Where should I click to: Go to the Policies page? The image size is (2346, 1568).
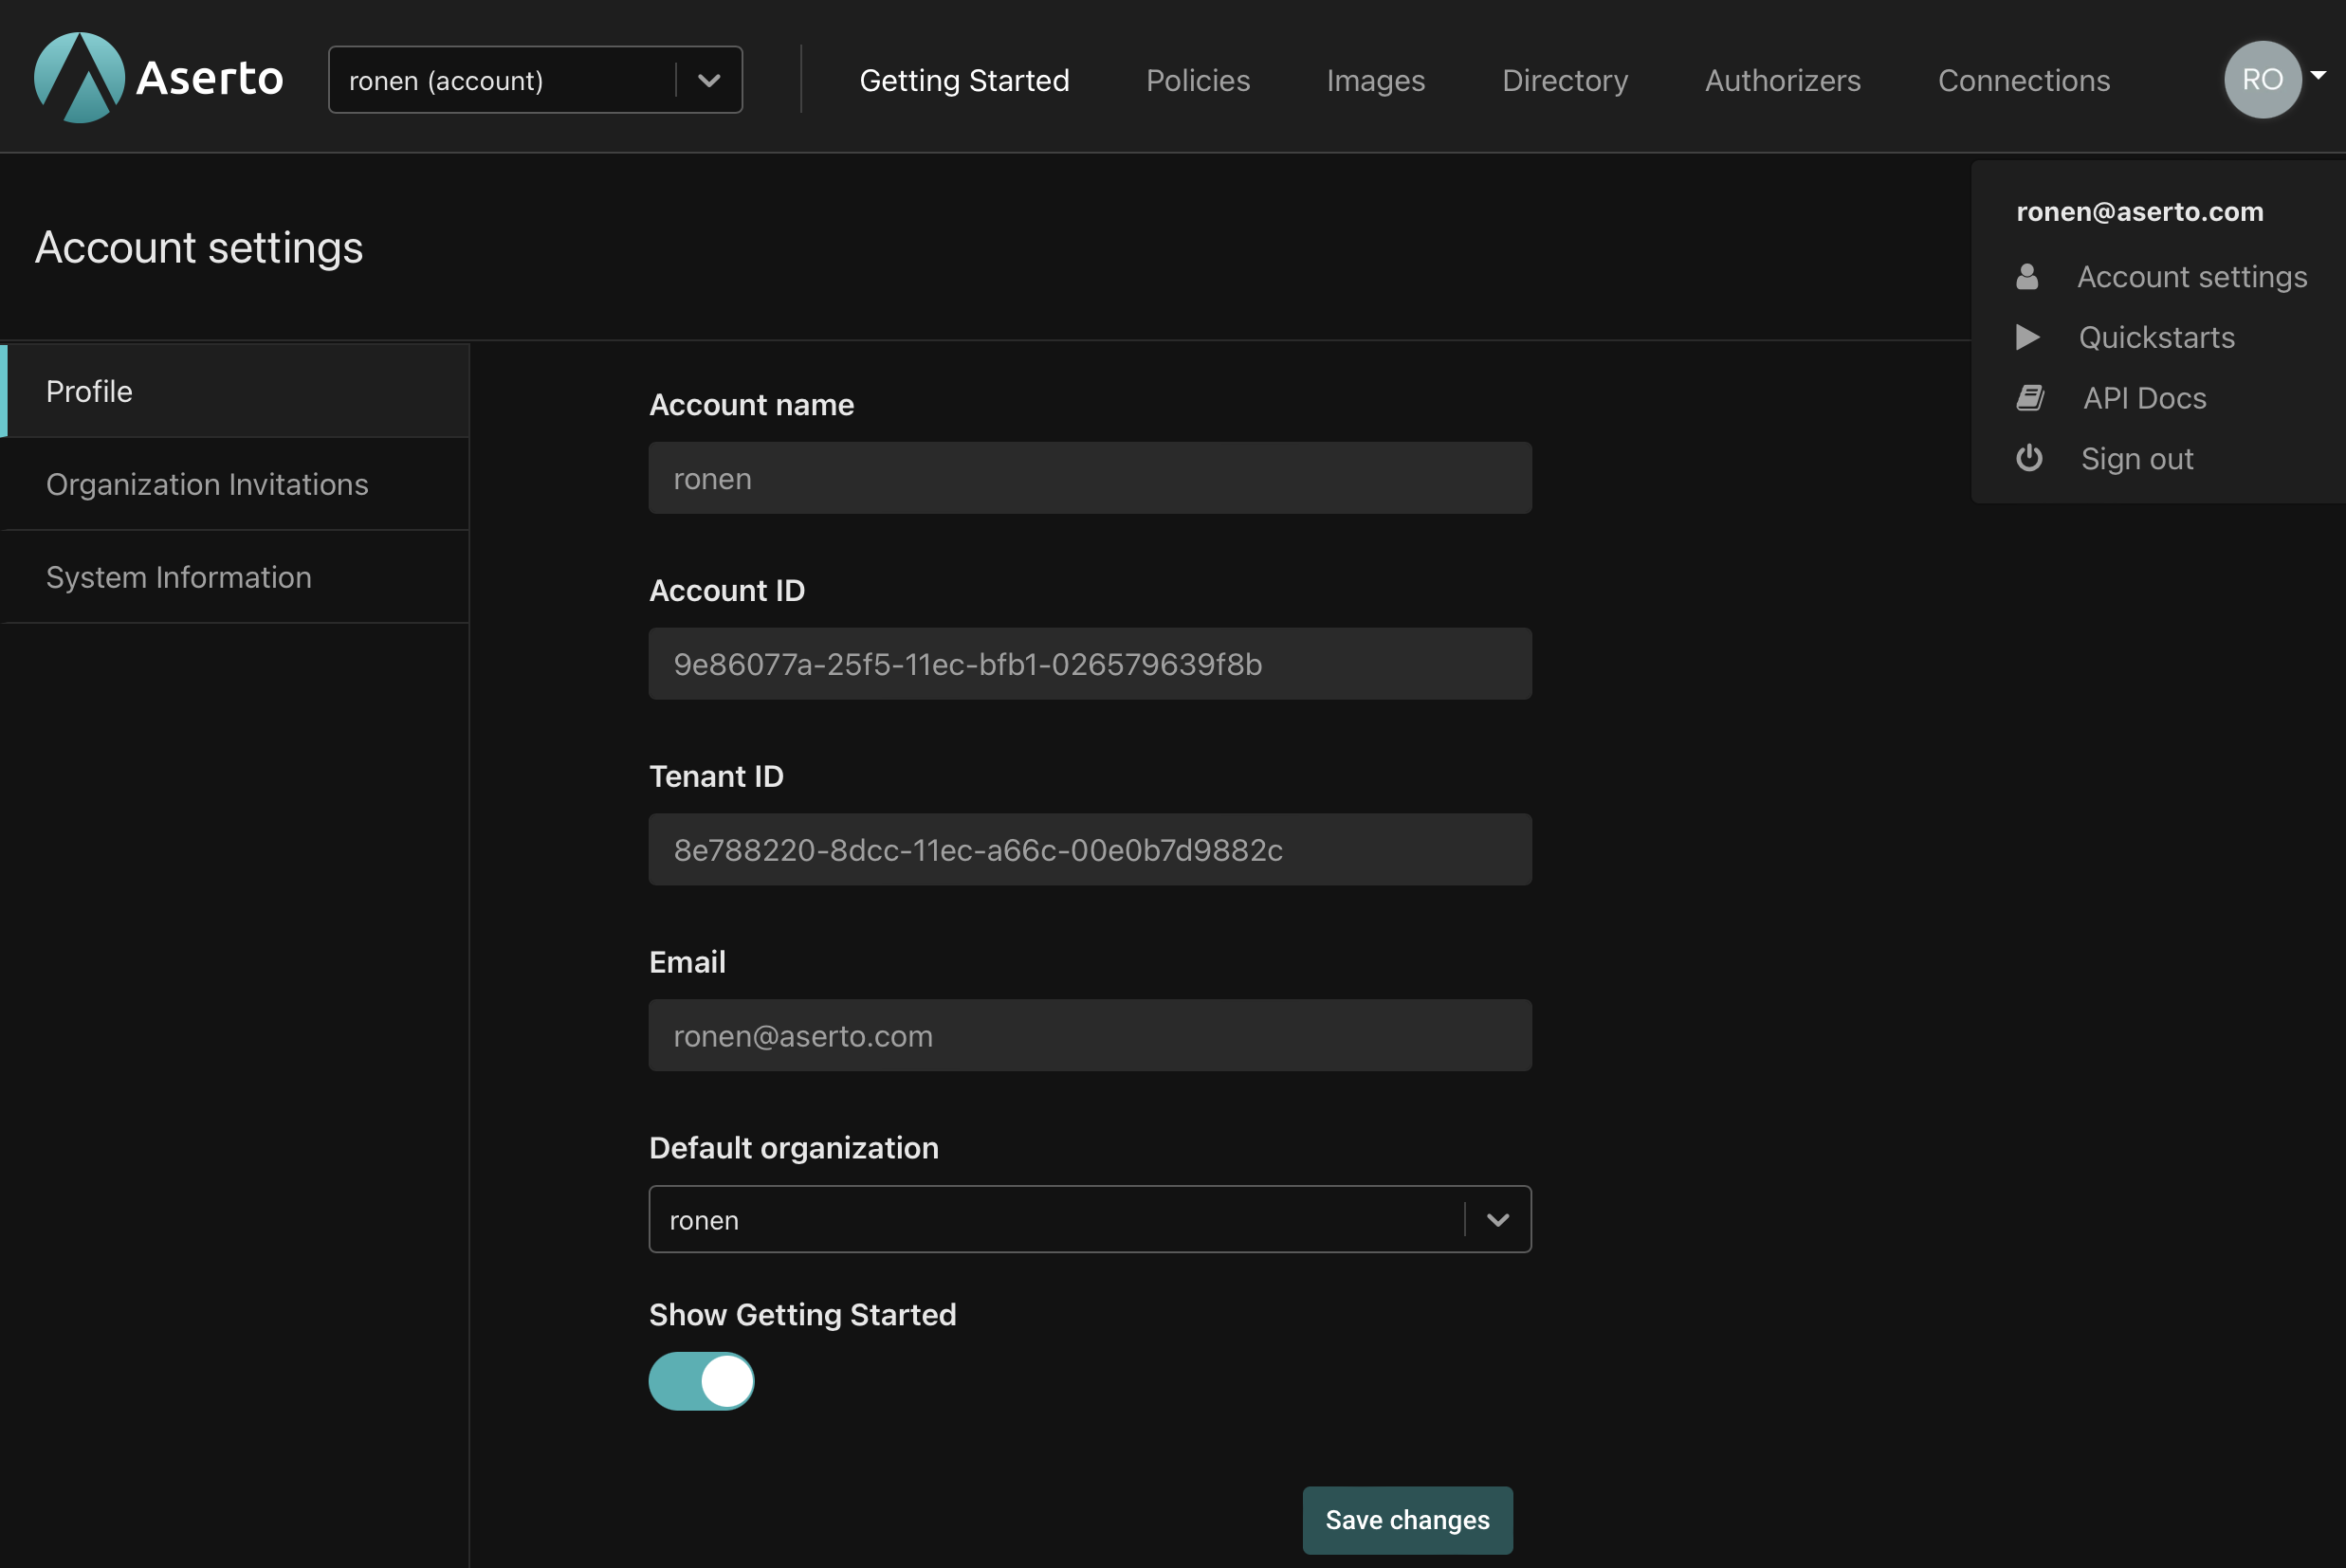pos(1197,80)
